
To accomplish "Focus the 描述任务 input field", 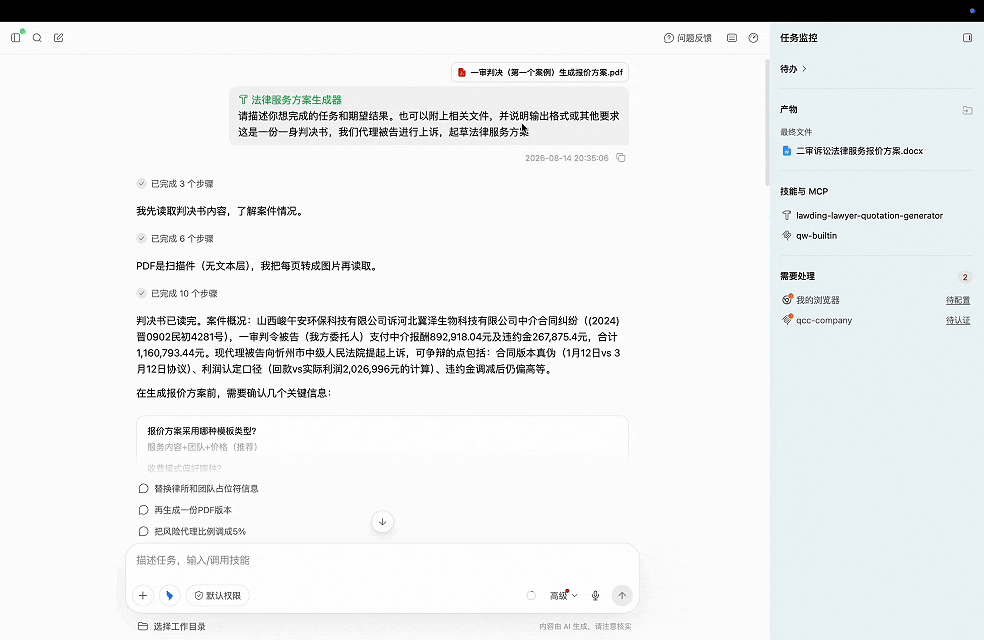I will 382,560.
